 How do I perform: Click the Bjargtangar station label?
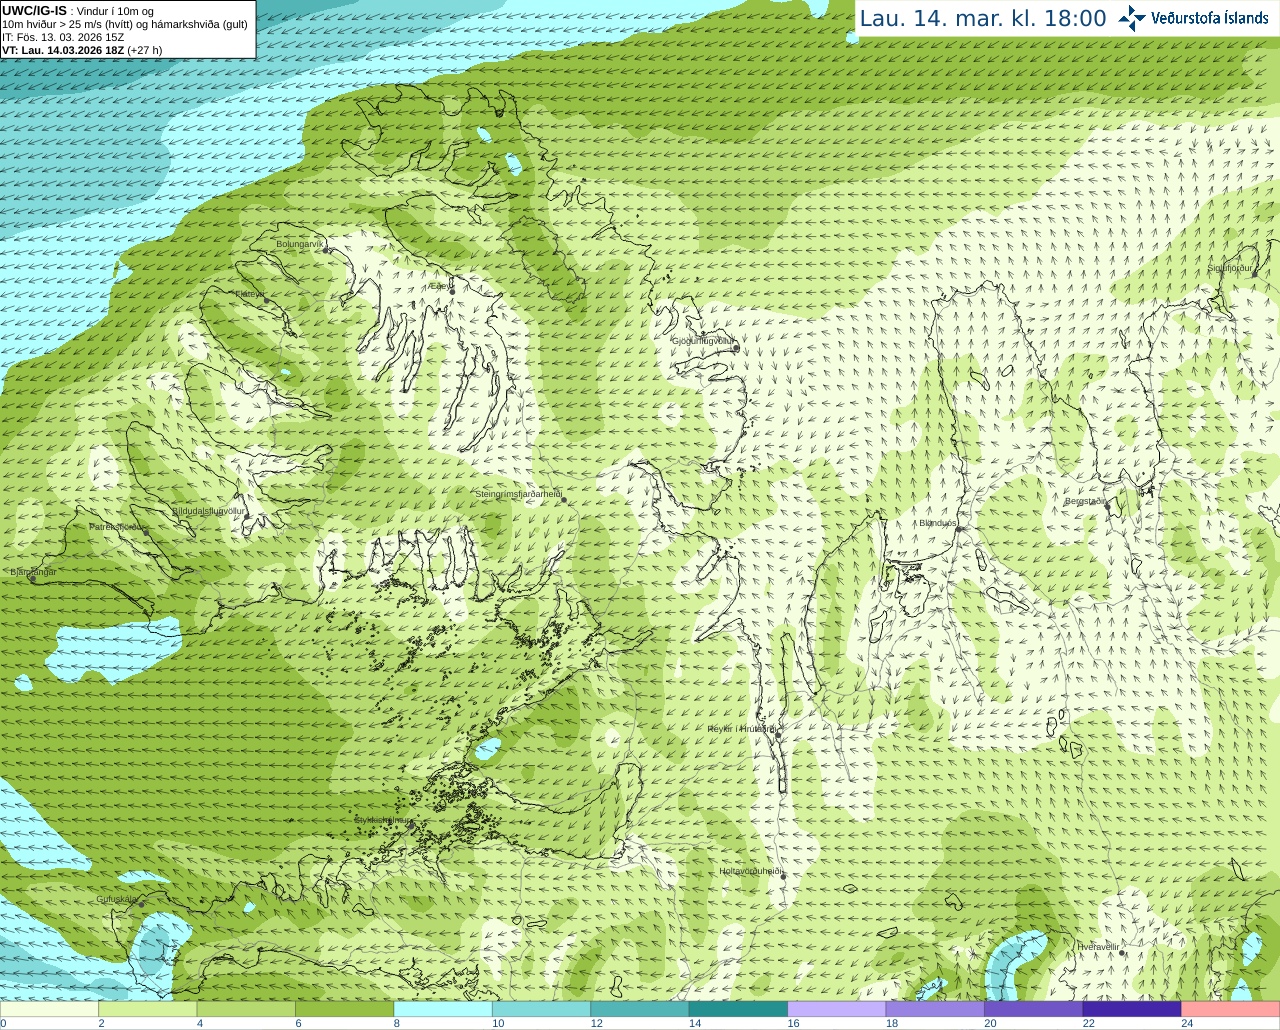33,572
